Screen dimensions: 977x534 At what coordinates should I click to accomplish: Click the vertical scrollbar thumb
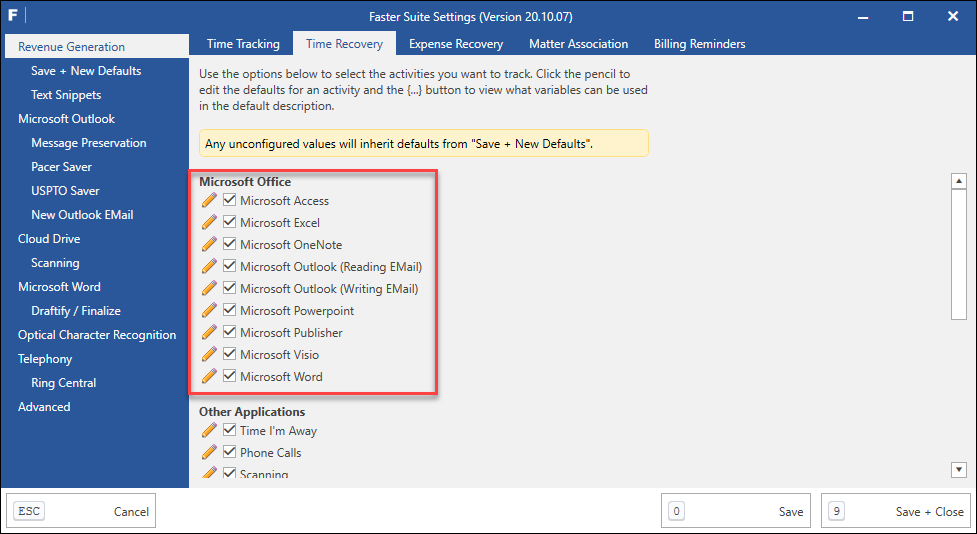click(959, 254)
